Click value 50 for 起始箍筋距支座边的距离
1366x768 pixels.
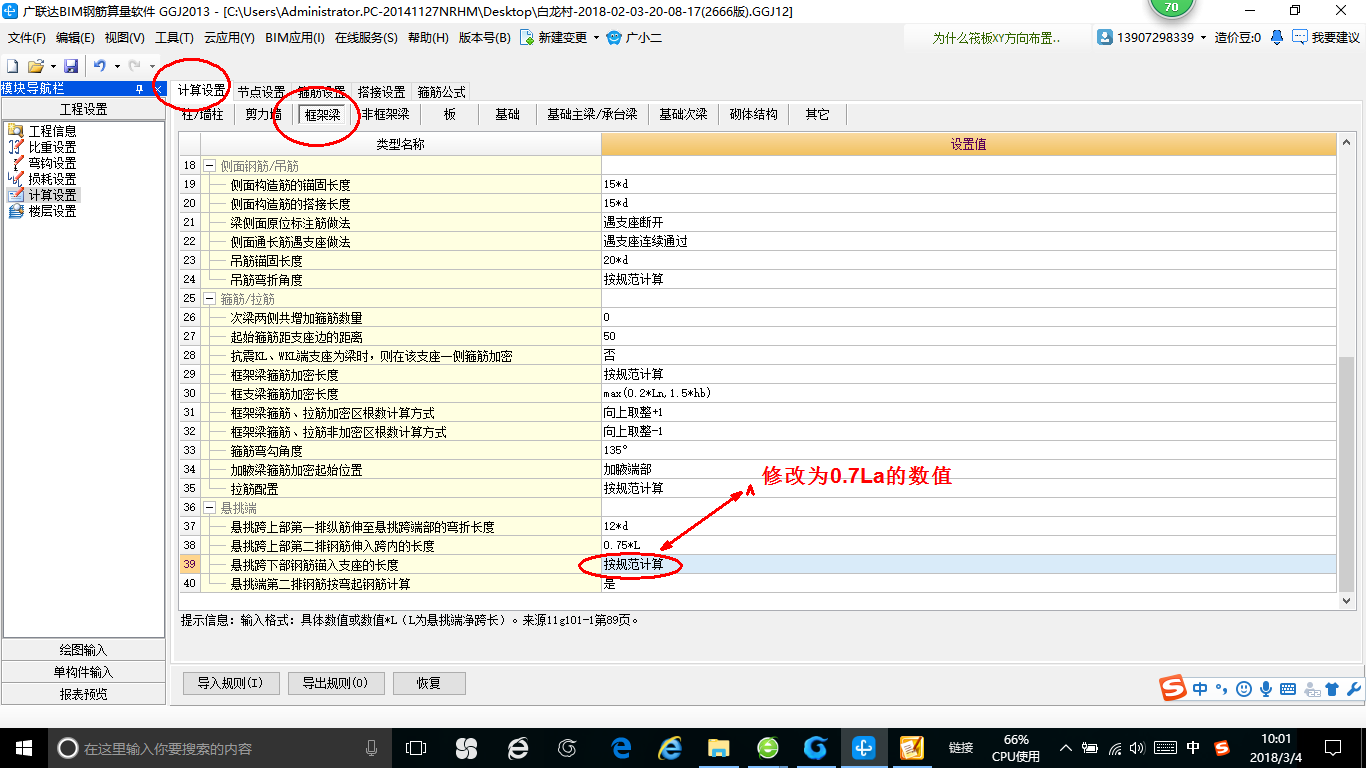point(968,337)
